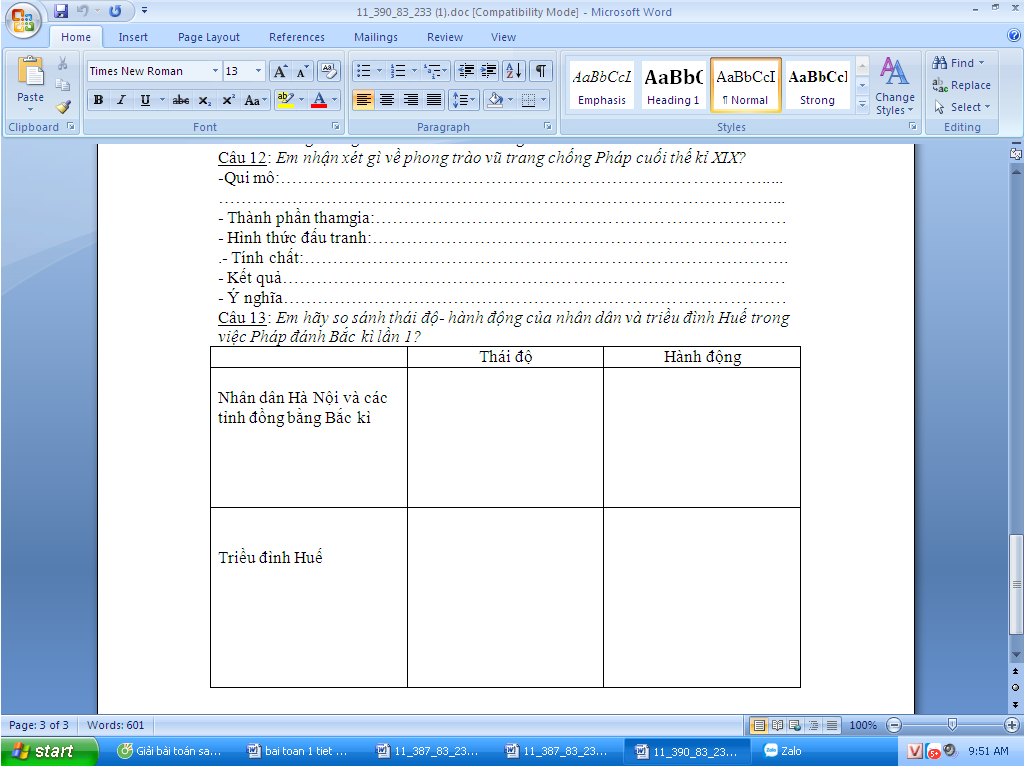The width and height of the screenshot is (1024, 768).
Task: Toggle Underline formatting
Action: [145, 100]
